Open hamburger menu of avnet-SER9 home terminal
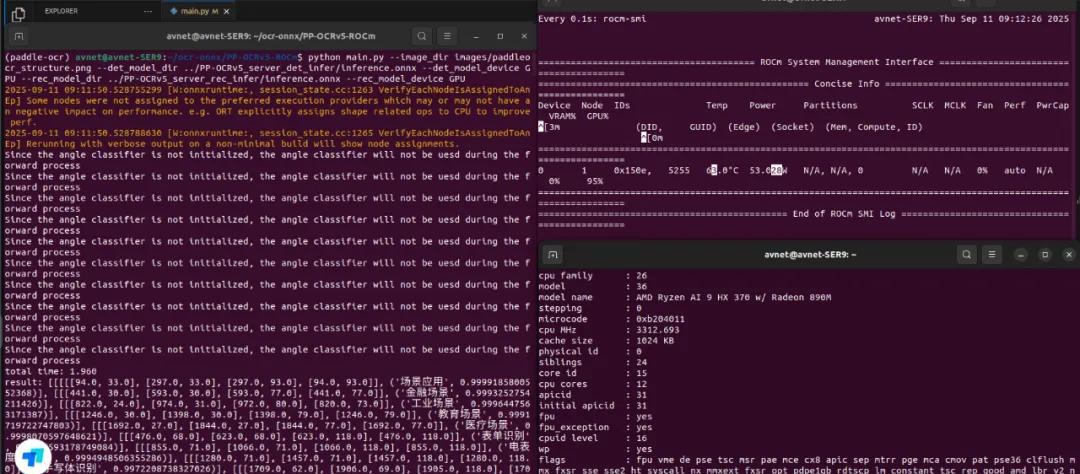 click(x=991, y=255)
